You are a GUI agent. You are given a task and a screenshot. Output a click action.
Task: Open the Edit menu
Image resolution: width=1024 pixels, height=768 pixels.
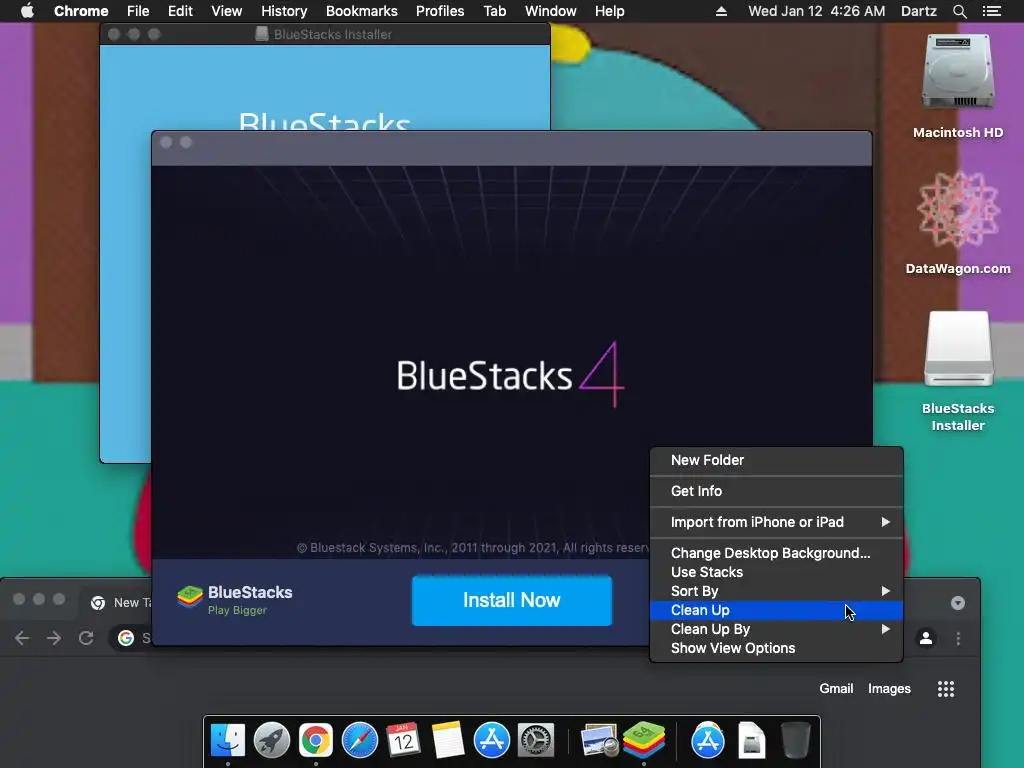[x=180, y=11]
